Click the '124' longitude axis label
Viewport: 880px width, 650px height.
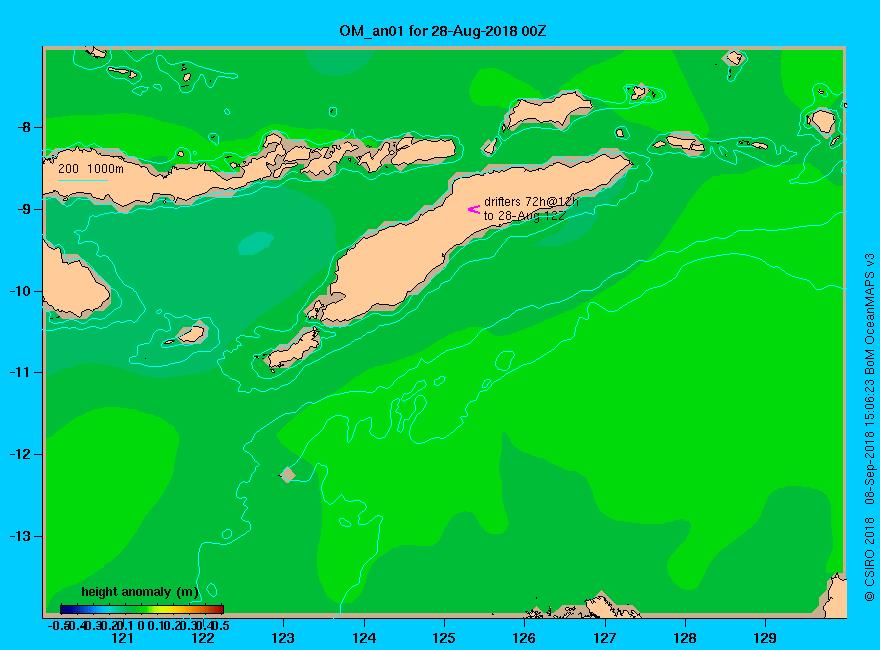click(364, 638)
